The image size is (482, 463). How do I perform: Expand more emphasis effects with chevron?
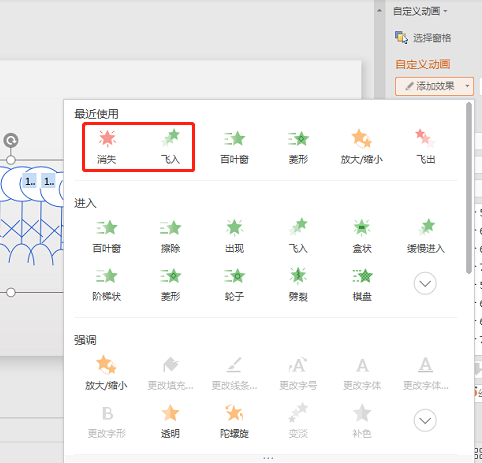(425, 420)
